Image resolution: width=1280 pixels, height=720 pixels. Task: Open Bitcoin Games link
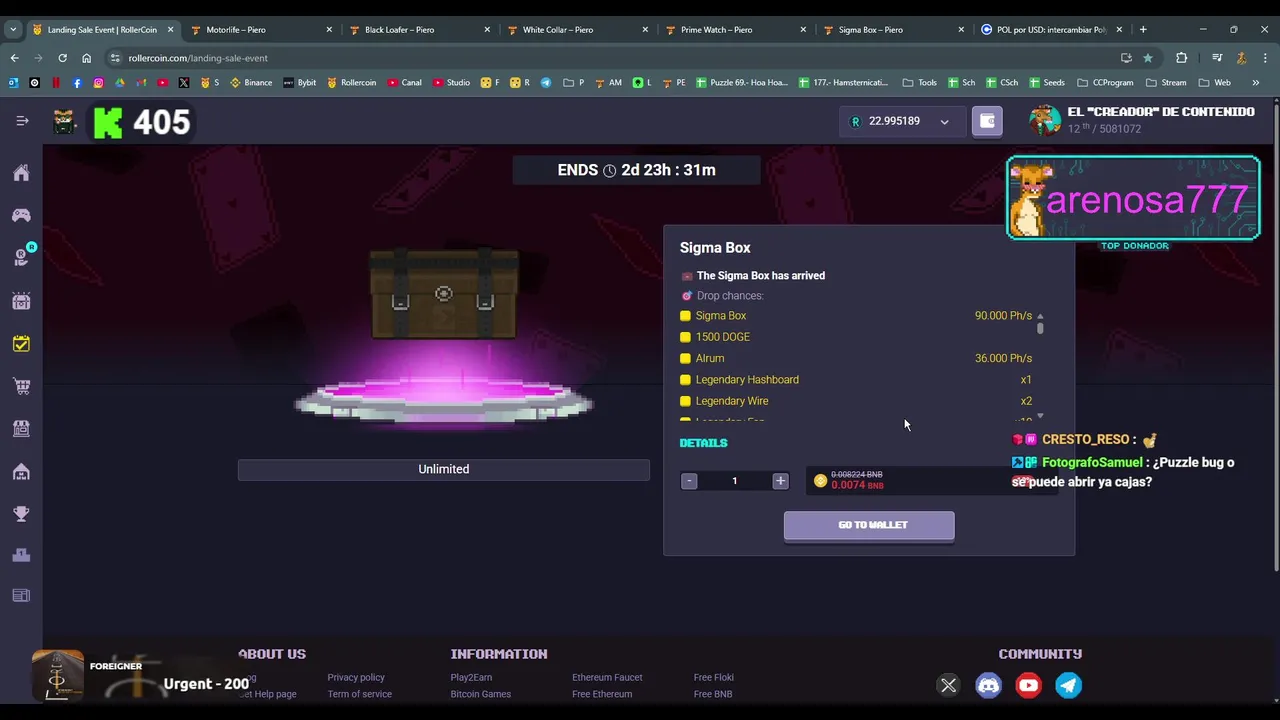pyautogui.click(x=480, y=694)
